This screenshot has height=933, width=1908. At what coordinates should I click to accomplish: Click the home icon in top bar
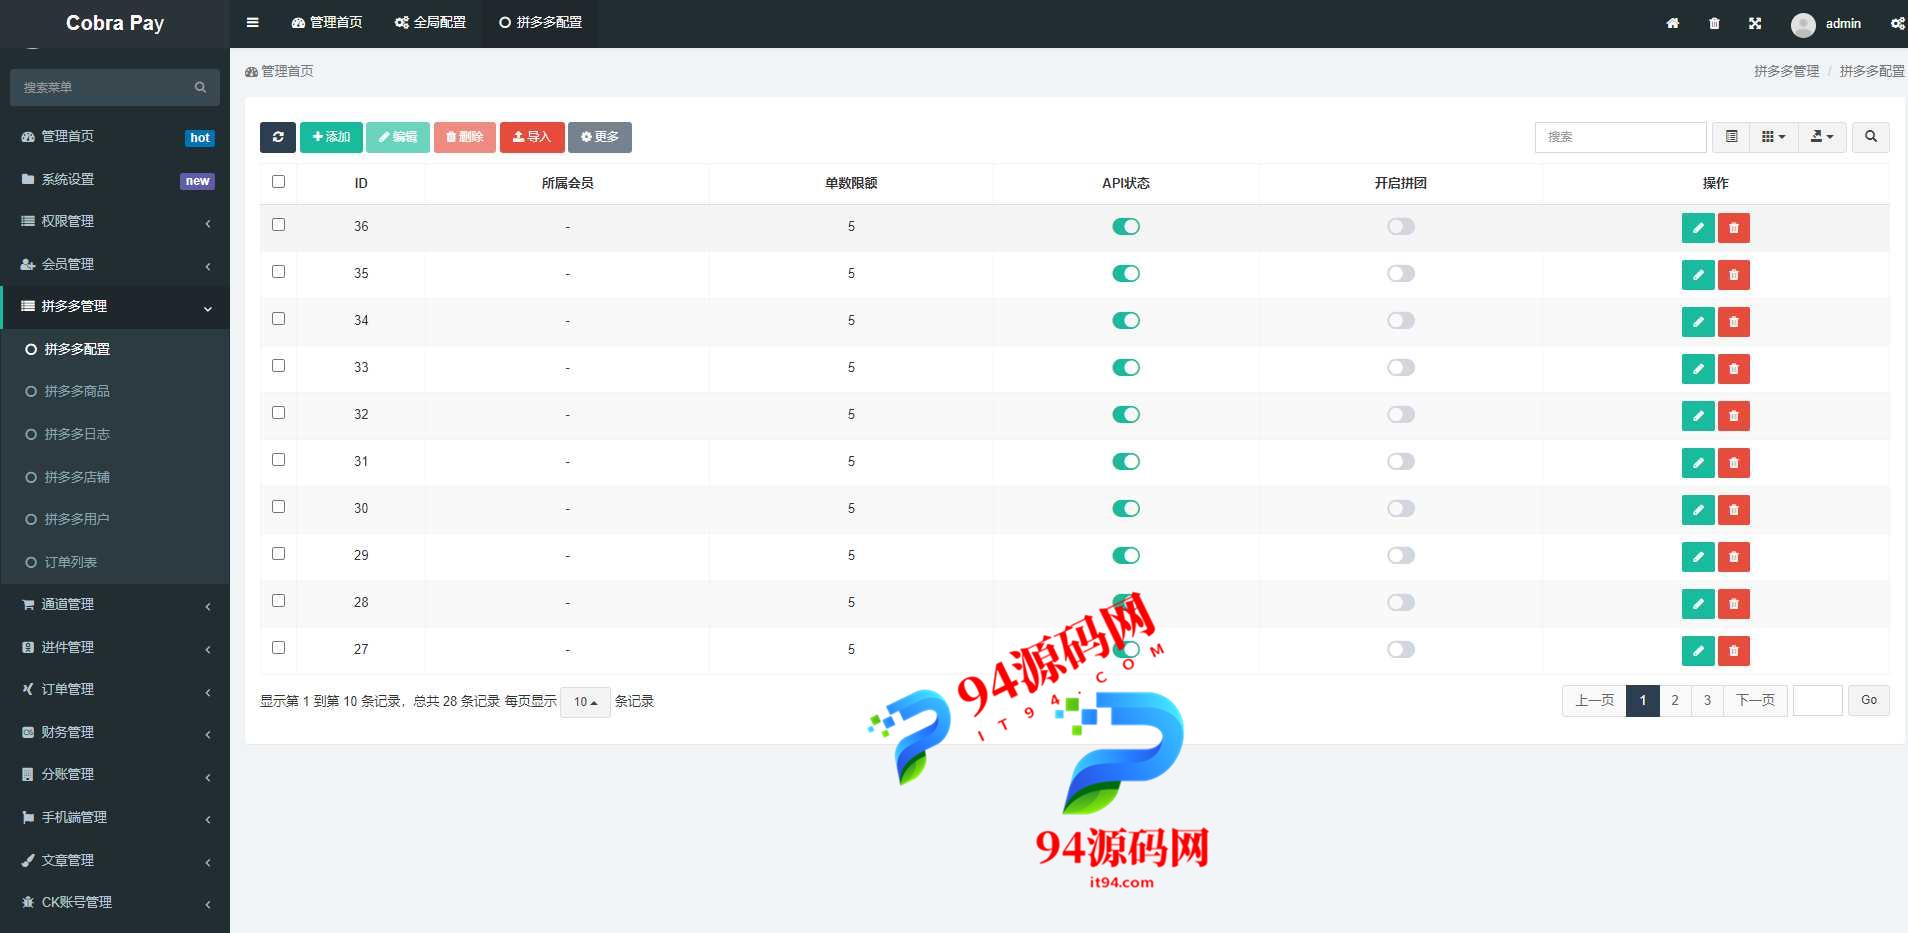(x=1672, y=23)
